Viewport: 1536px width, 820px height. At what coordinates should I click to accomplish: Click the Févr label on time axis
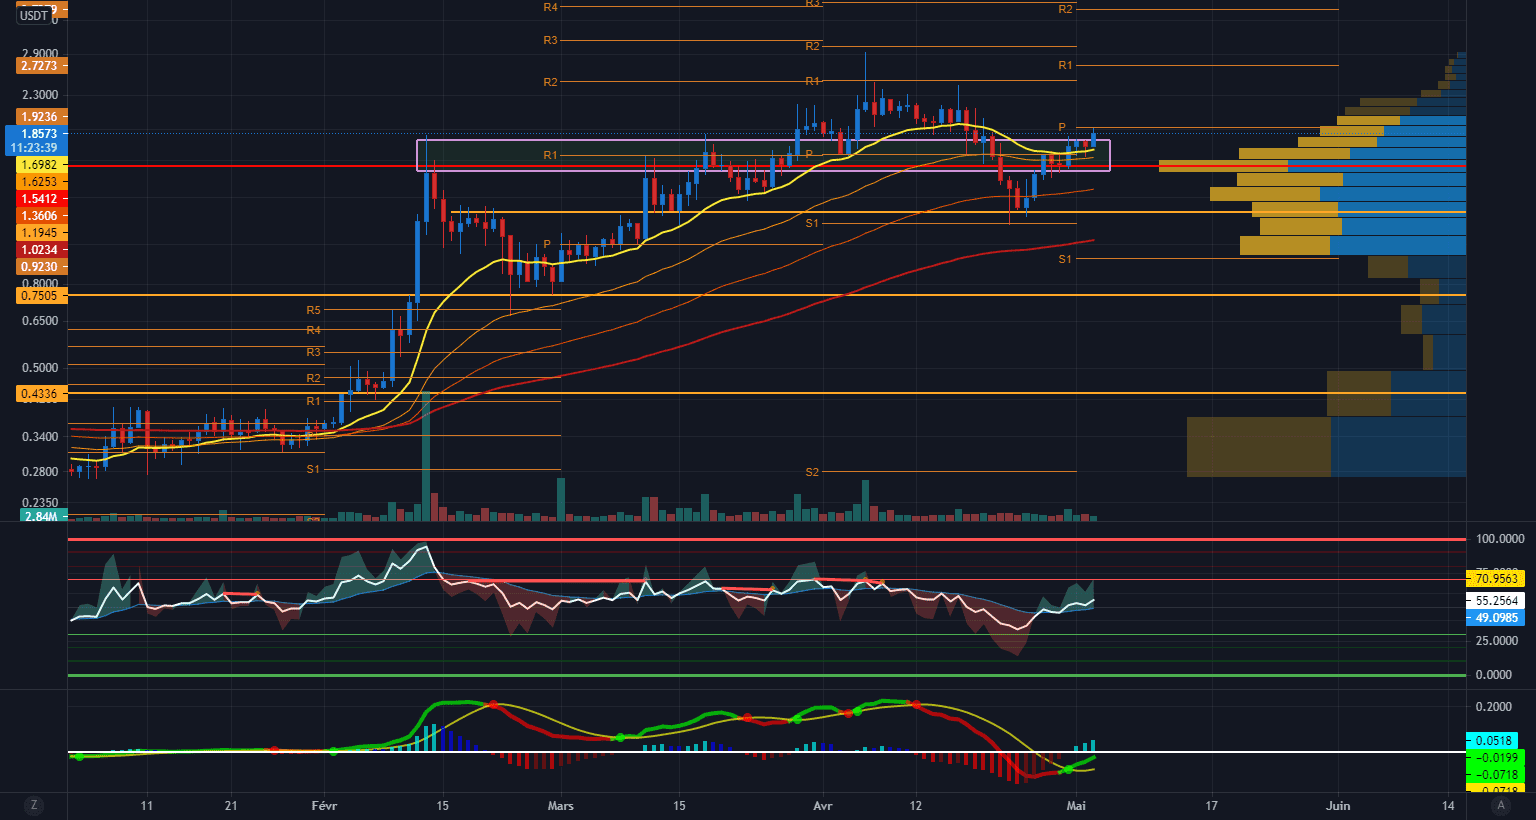(x=325, y=806)
